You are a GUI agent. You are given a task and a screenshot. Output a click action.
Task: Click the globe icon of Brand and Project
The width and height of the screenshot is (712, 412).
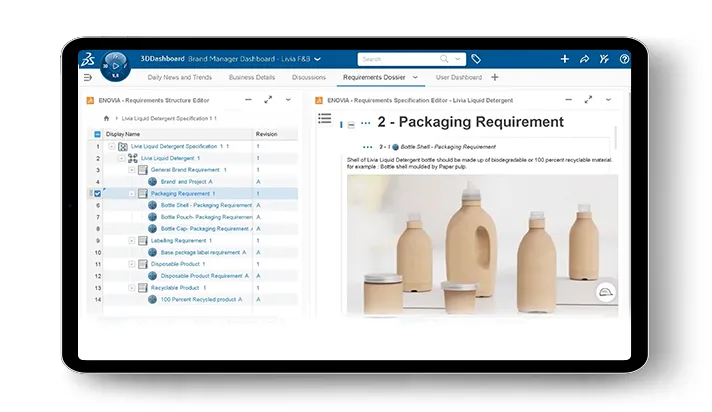153,182
